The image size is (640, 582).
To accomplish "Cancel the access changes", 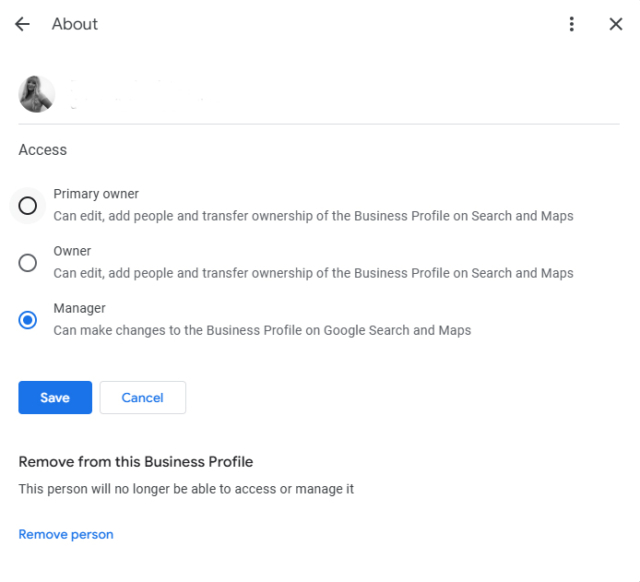I will [142, 397].
